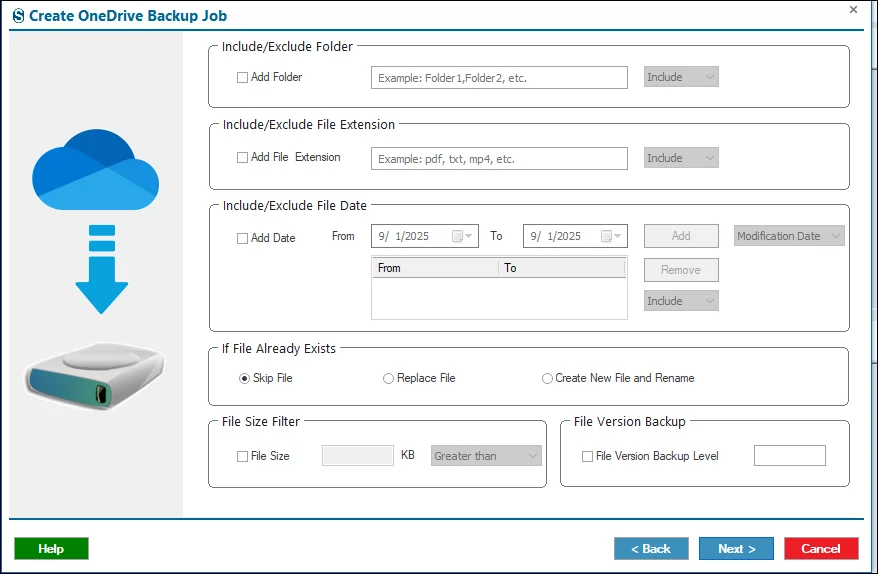
Task: Go back with the Back button
Action: (651, 548)
